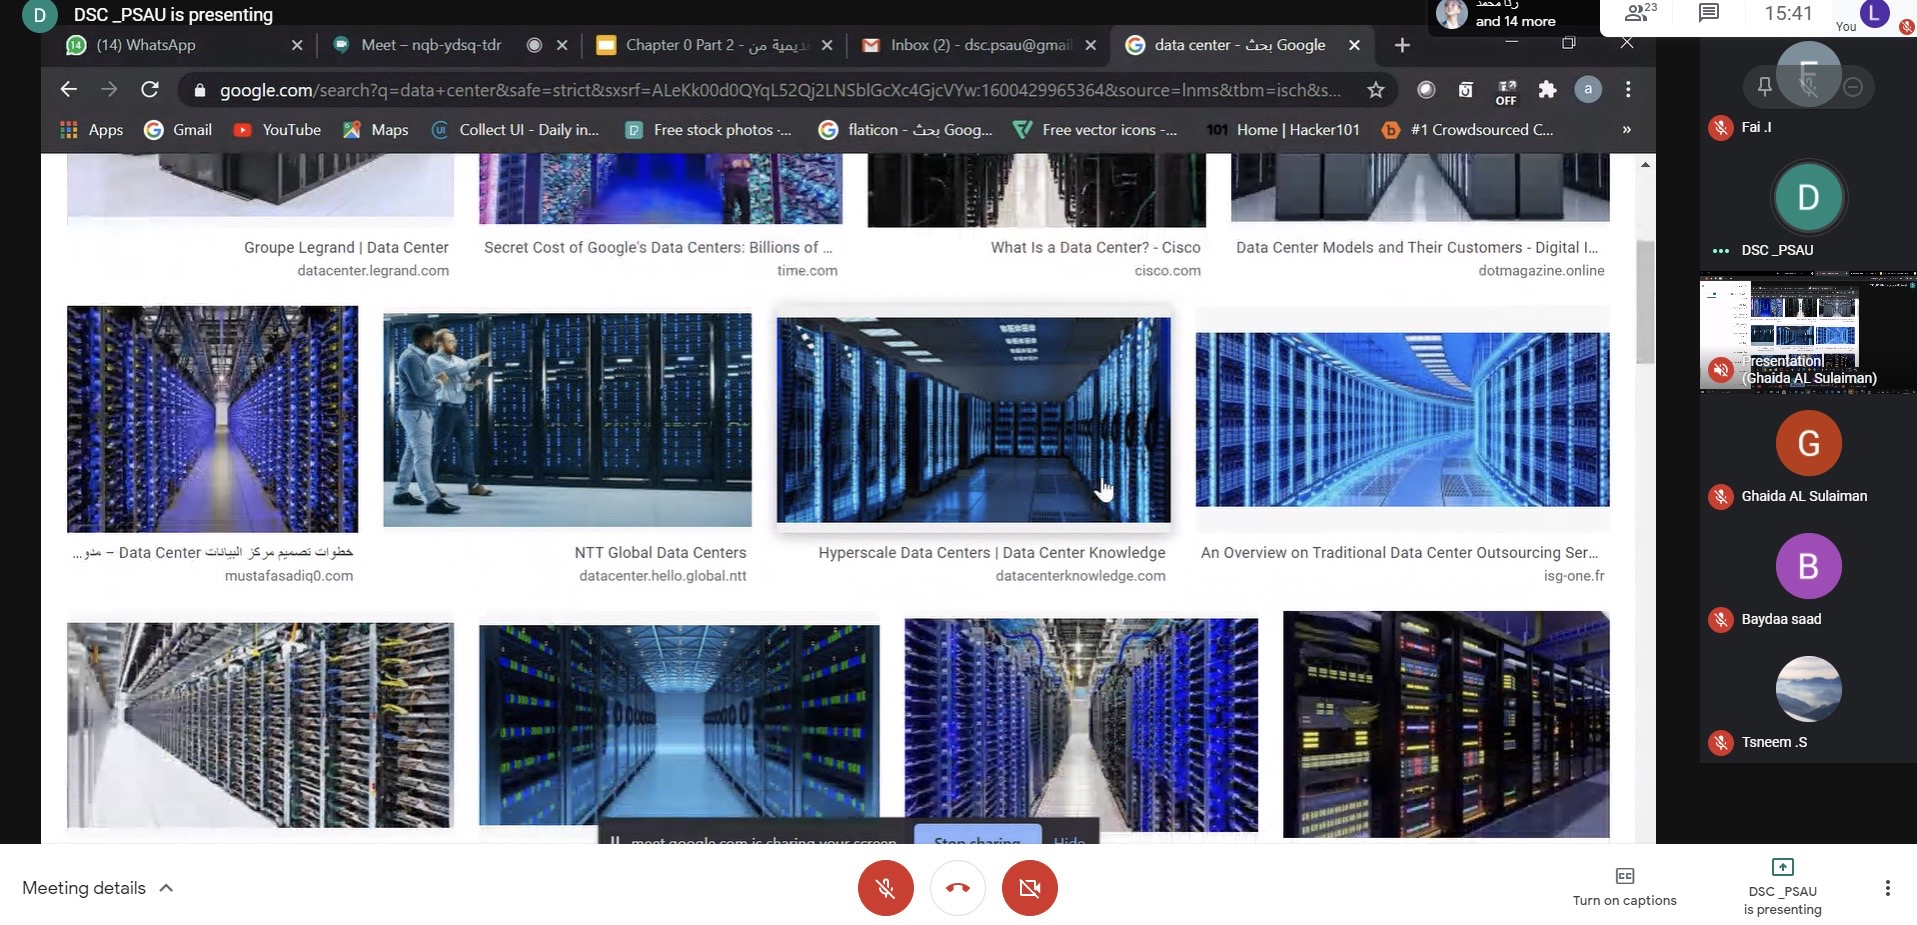This screenshot has height=925, width=1917.
Task: Open a new browser tab
Action: pyautogui.click(x=1402, y=45)
